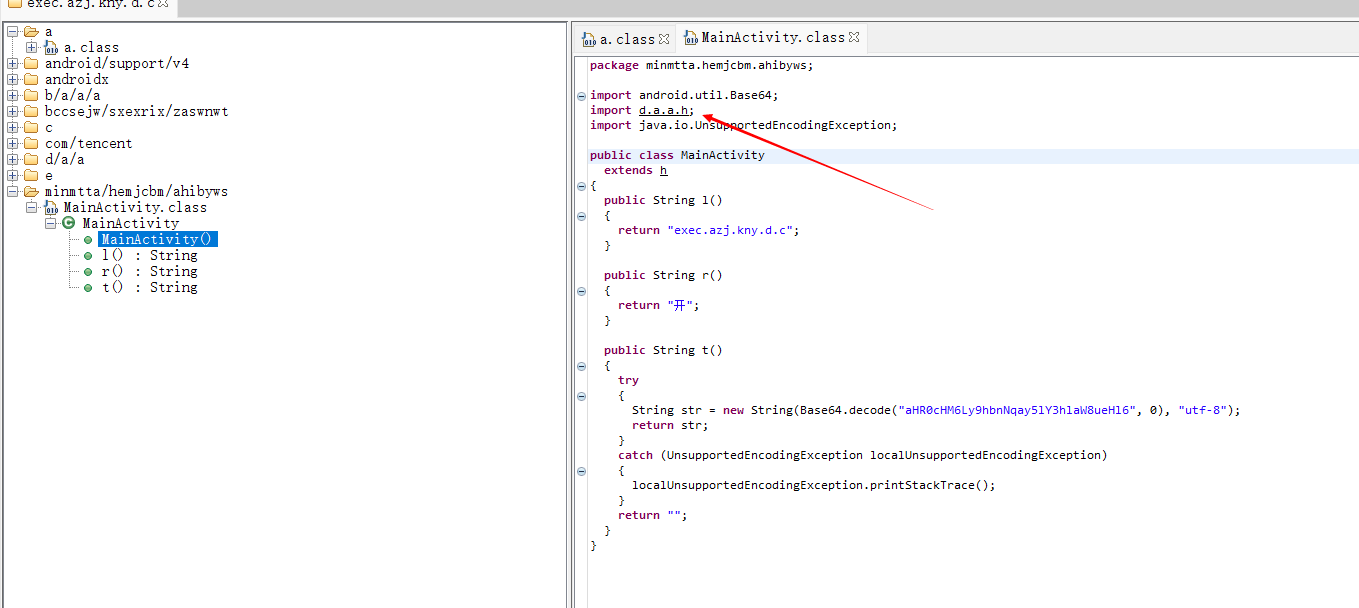This screenshot has width=1359, height=608.
Task: Click the folder icon of package c
Action: pyautogui.click(x=31, y=127)
